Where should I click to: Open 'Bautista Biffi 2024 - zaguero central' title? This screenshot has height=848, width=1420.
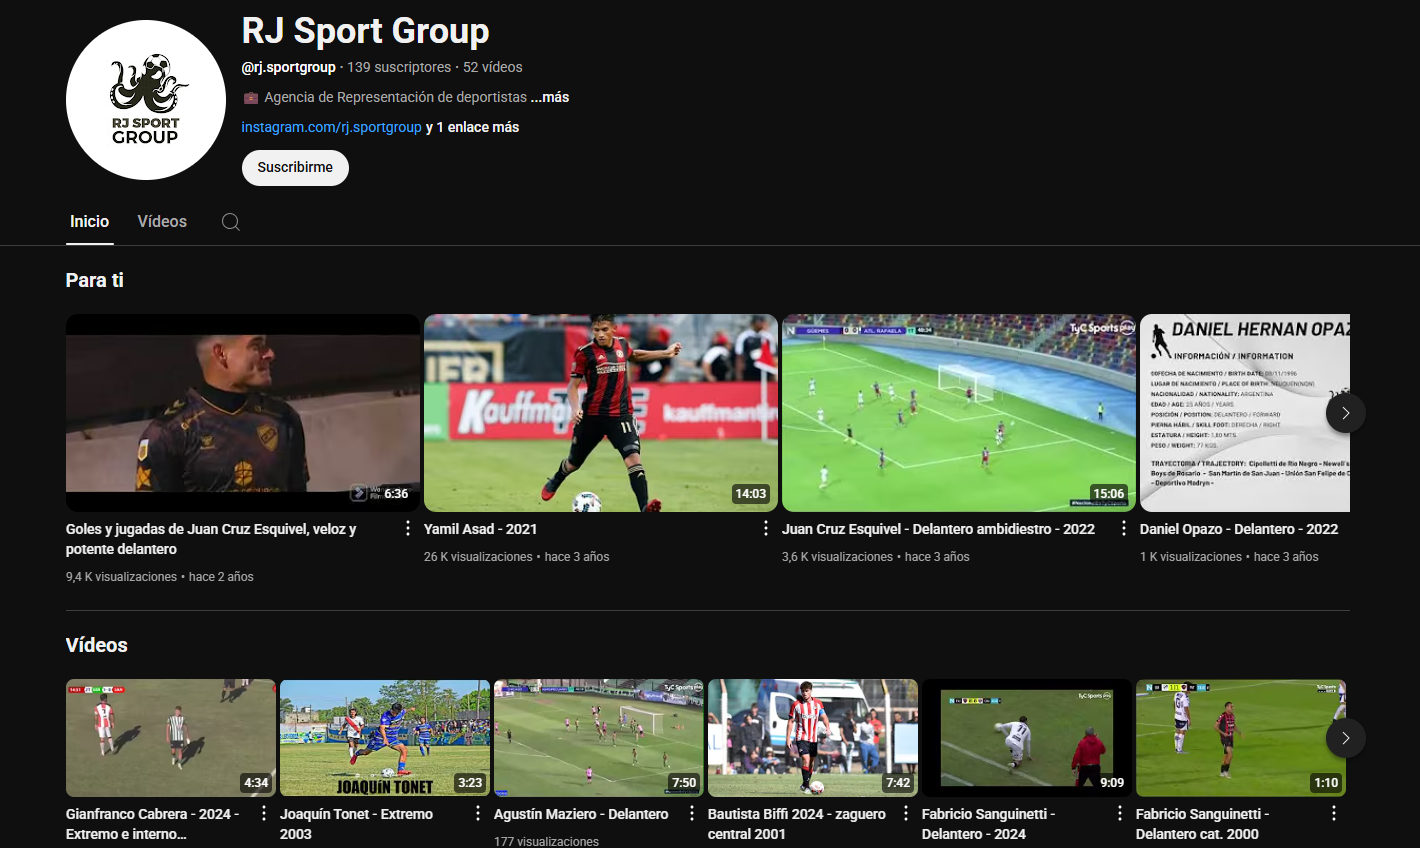[797, 824]
